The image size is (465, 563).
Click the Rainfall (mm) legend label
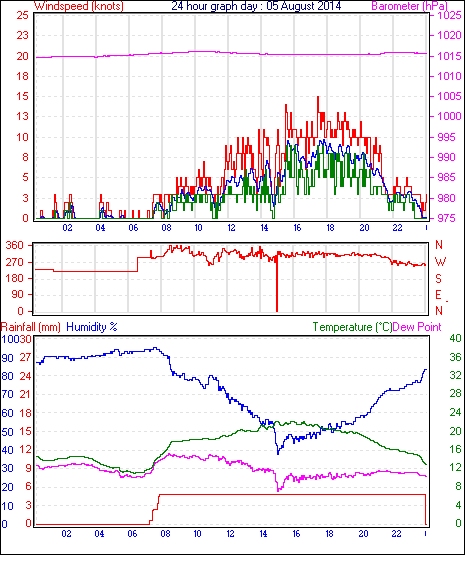click(31, 327)
